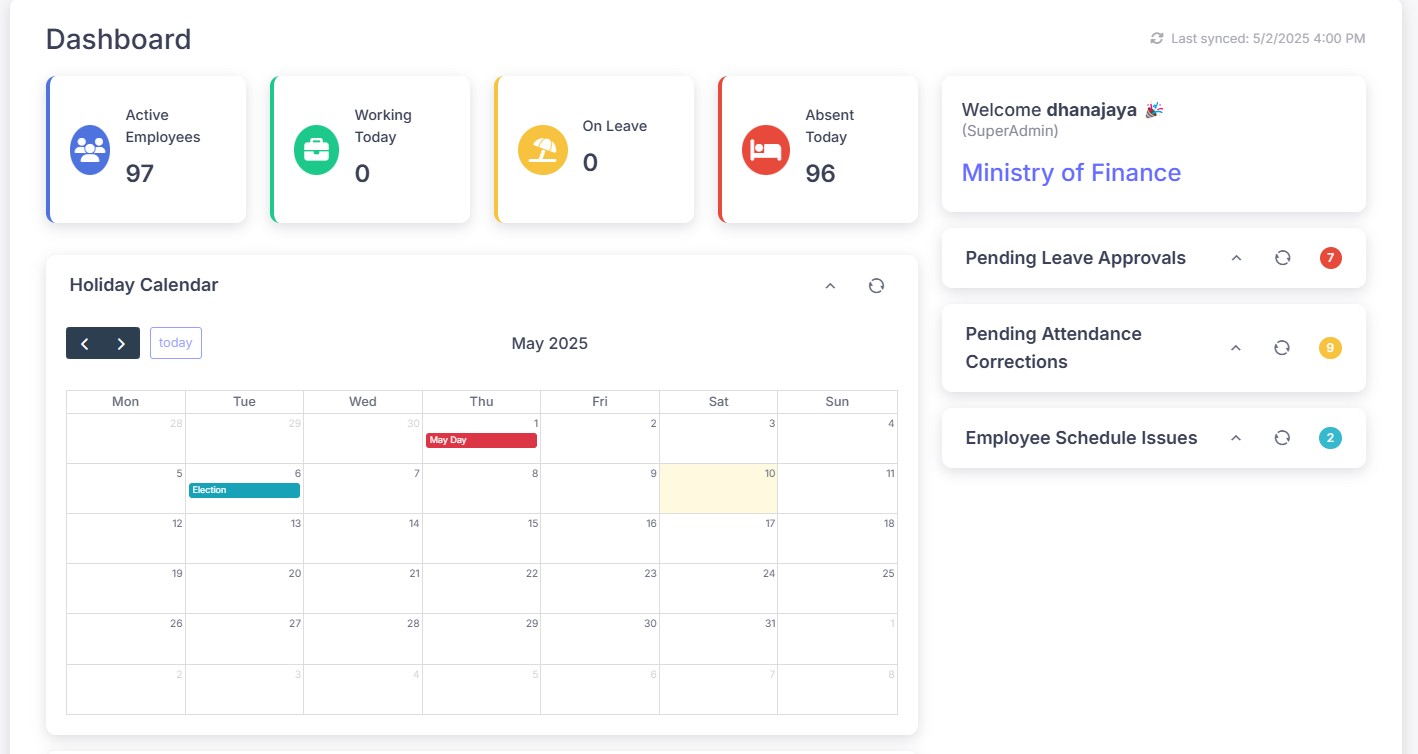Advance to next month using the right arrow
The height and width of the screenshot is (754, 1418).
pyautogui.click(x=119, y=342)
